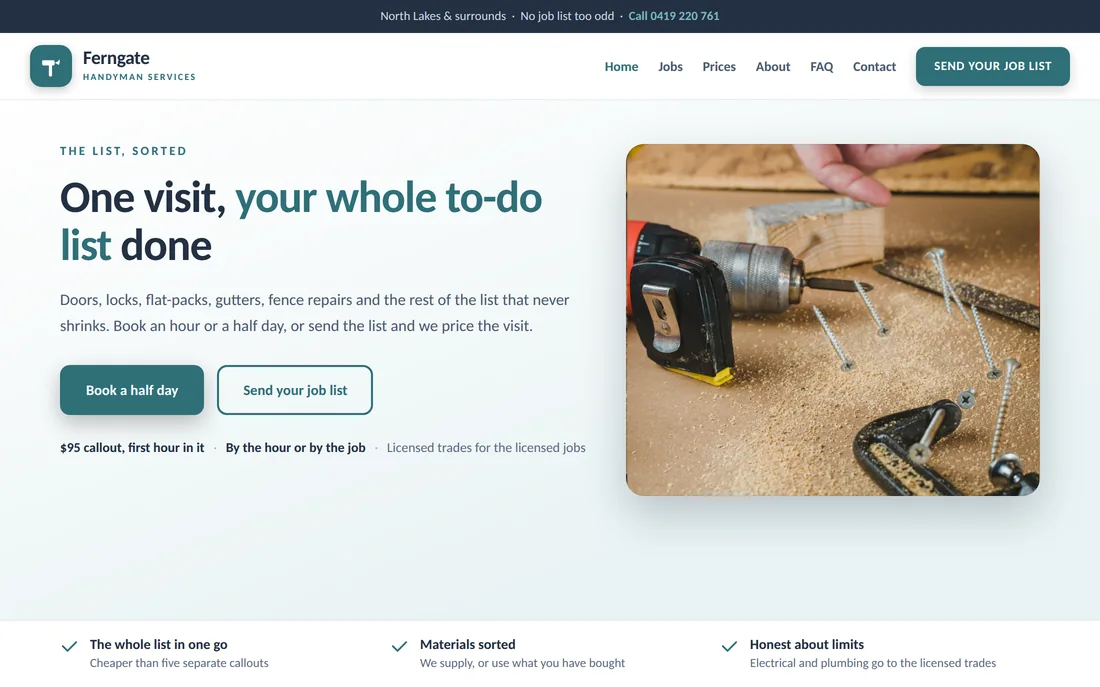Click 'By the hour or by the job' text

295,448
